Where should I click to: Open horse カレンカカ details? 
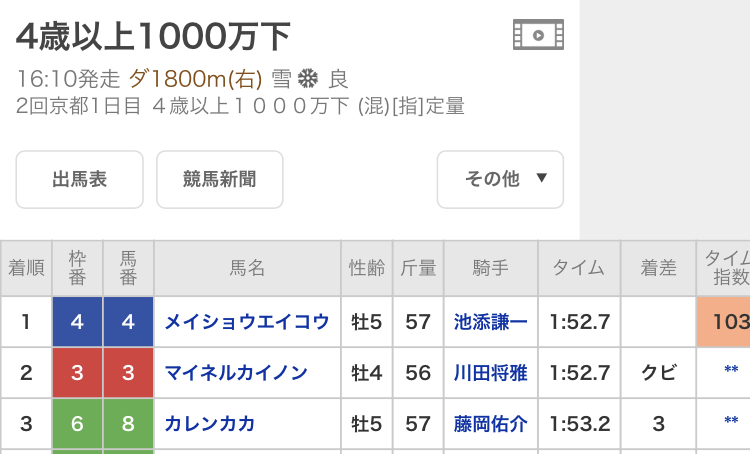click(x=210, y=424)
